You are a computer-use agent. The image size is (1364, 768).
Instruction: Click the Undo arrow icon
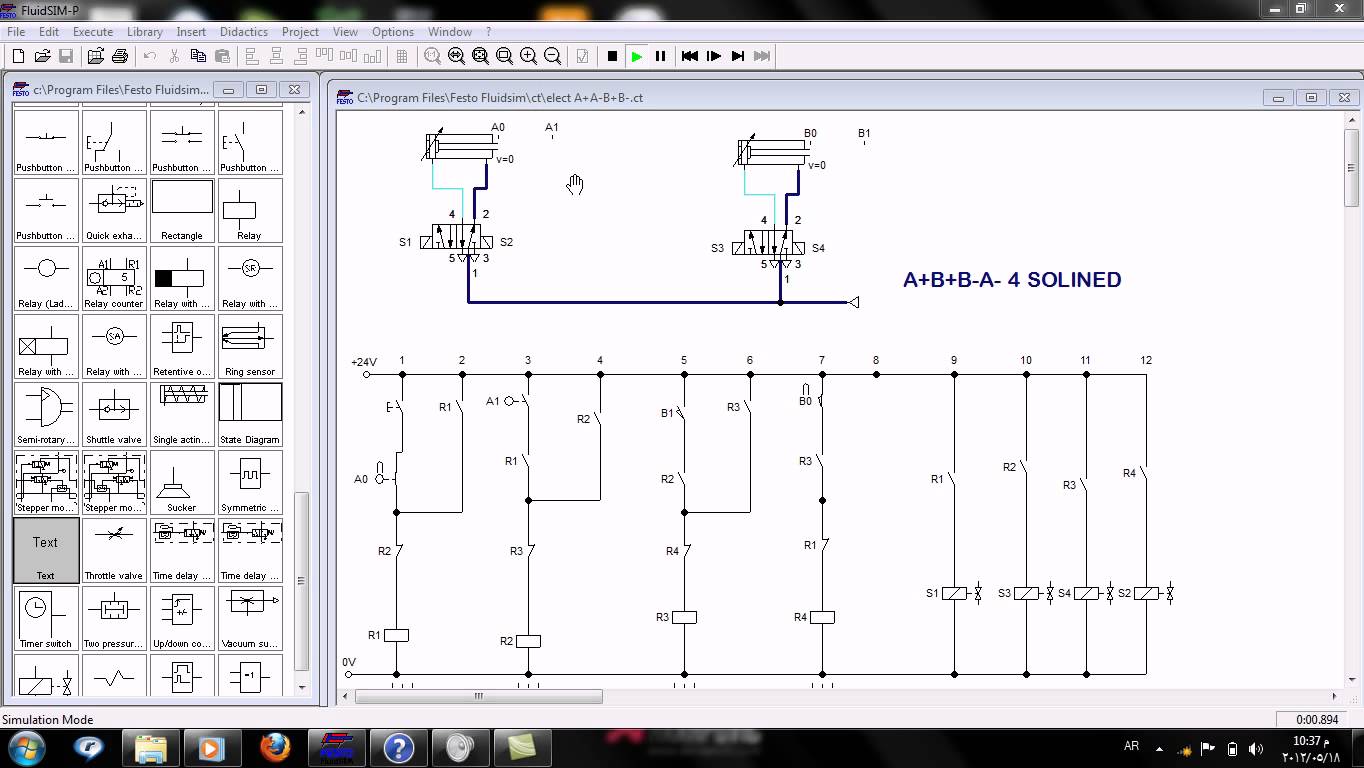coord(150,56)
